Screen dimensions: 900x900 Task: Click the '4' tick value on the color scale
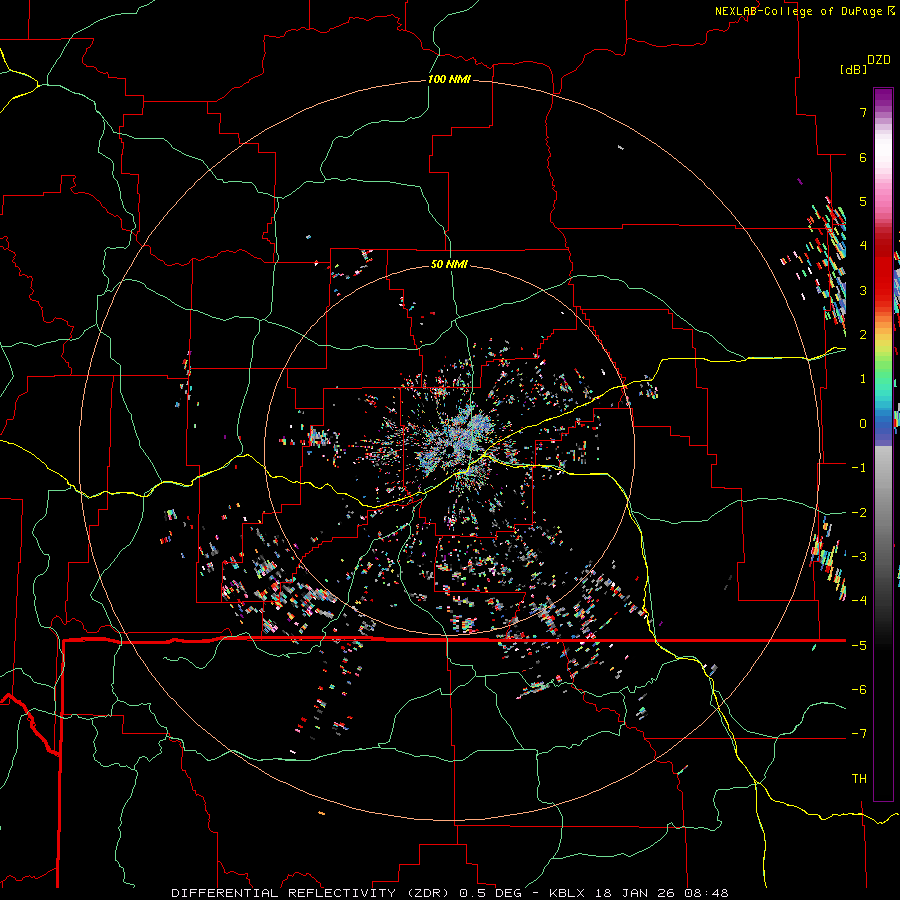point(863,246)
